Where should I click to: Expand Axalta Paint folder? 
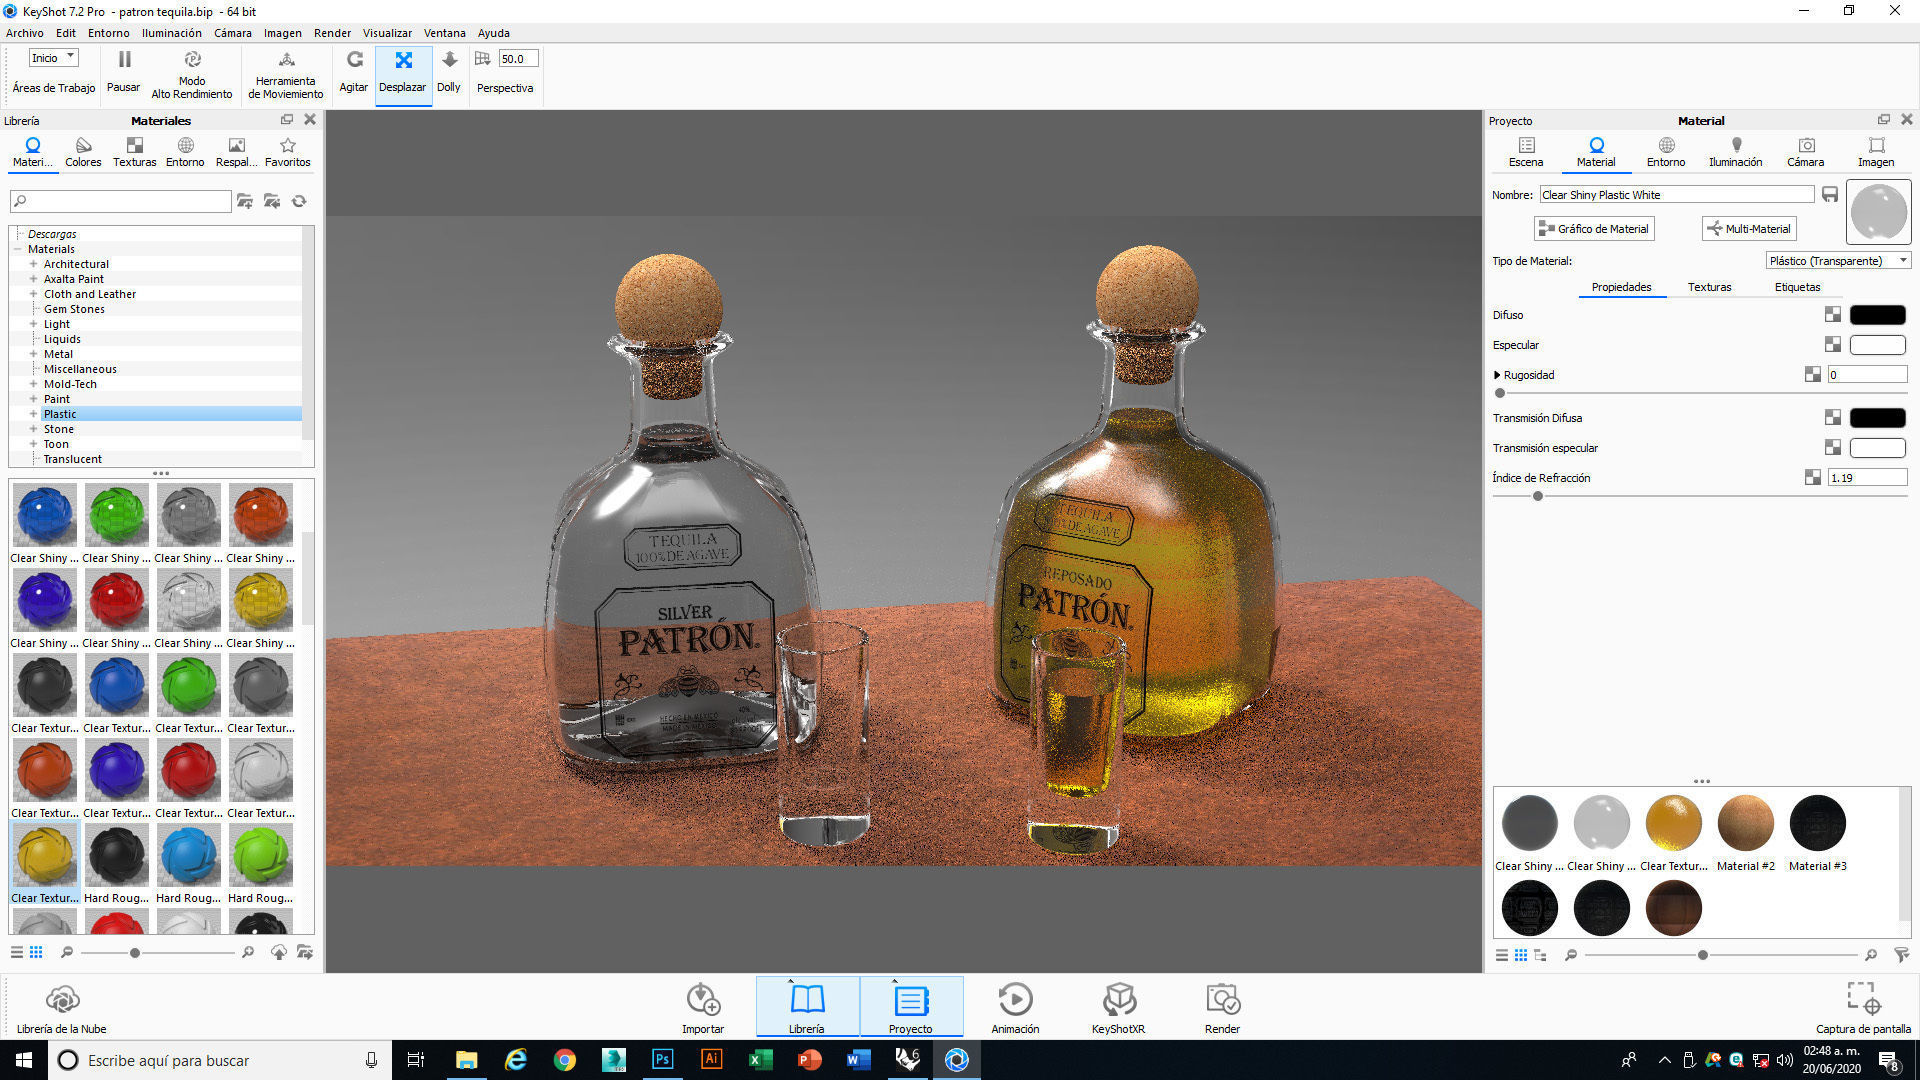33,279
